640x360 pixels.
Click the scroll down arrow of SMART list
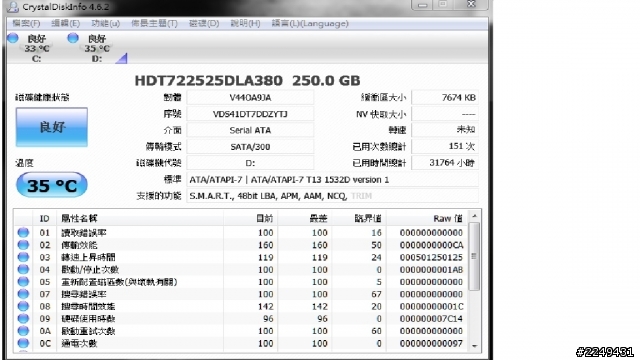(474, 346)
